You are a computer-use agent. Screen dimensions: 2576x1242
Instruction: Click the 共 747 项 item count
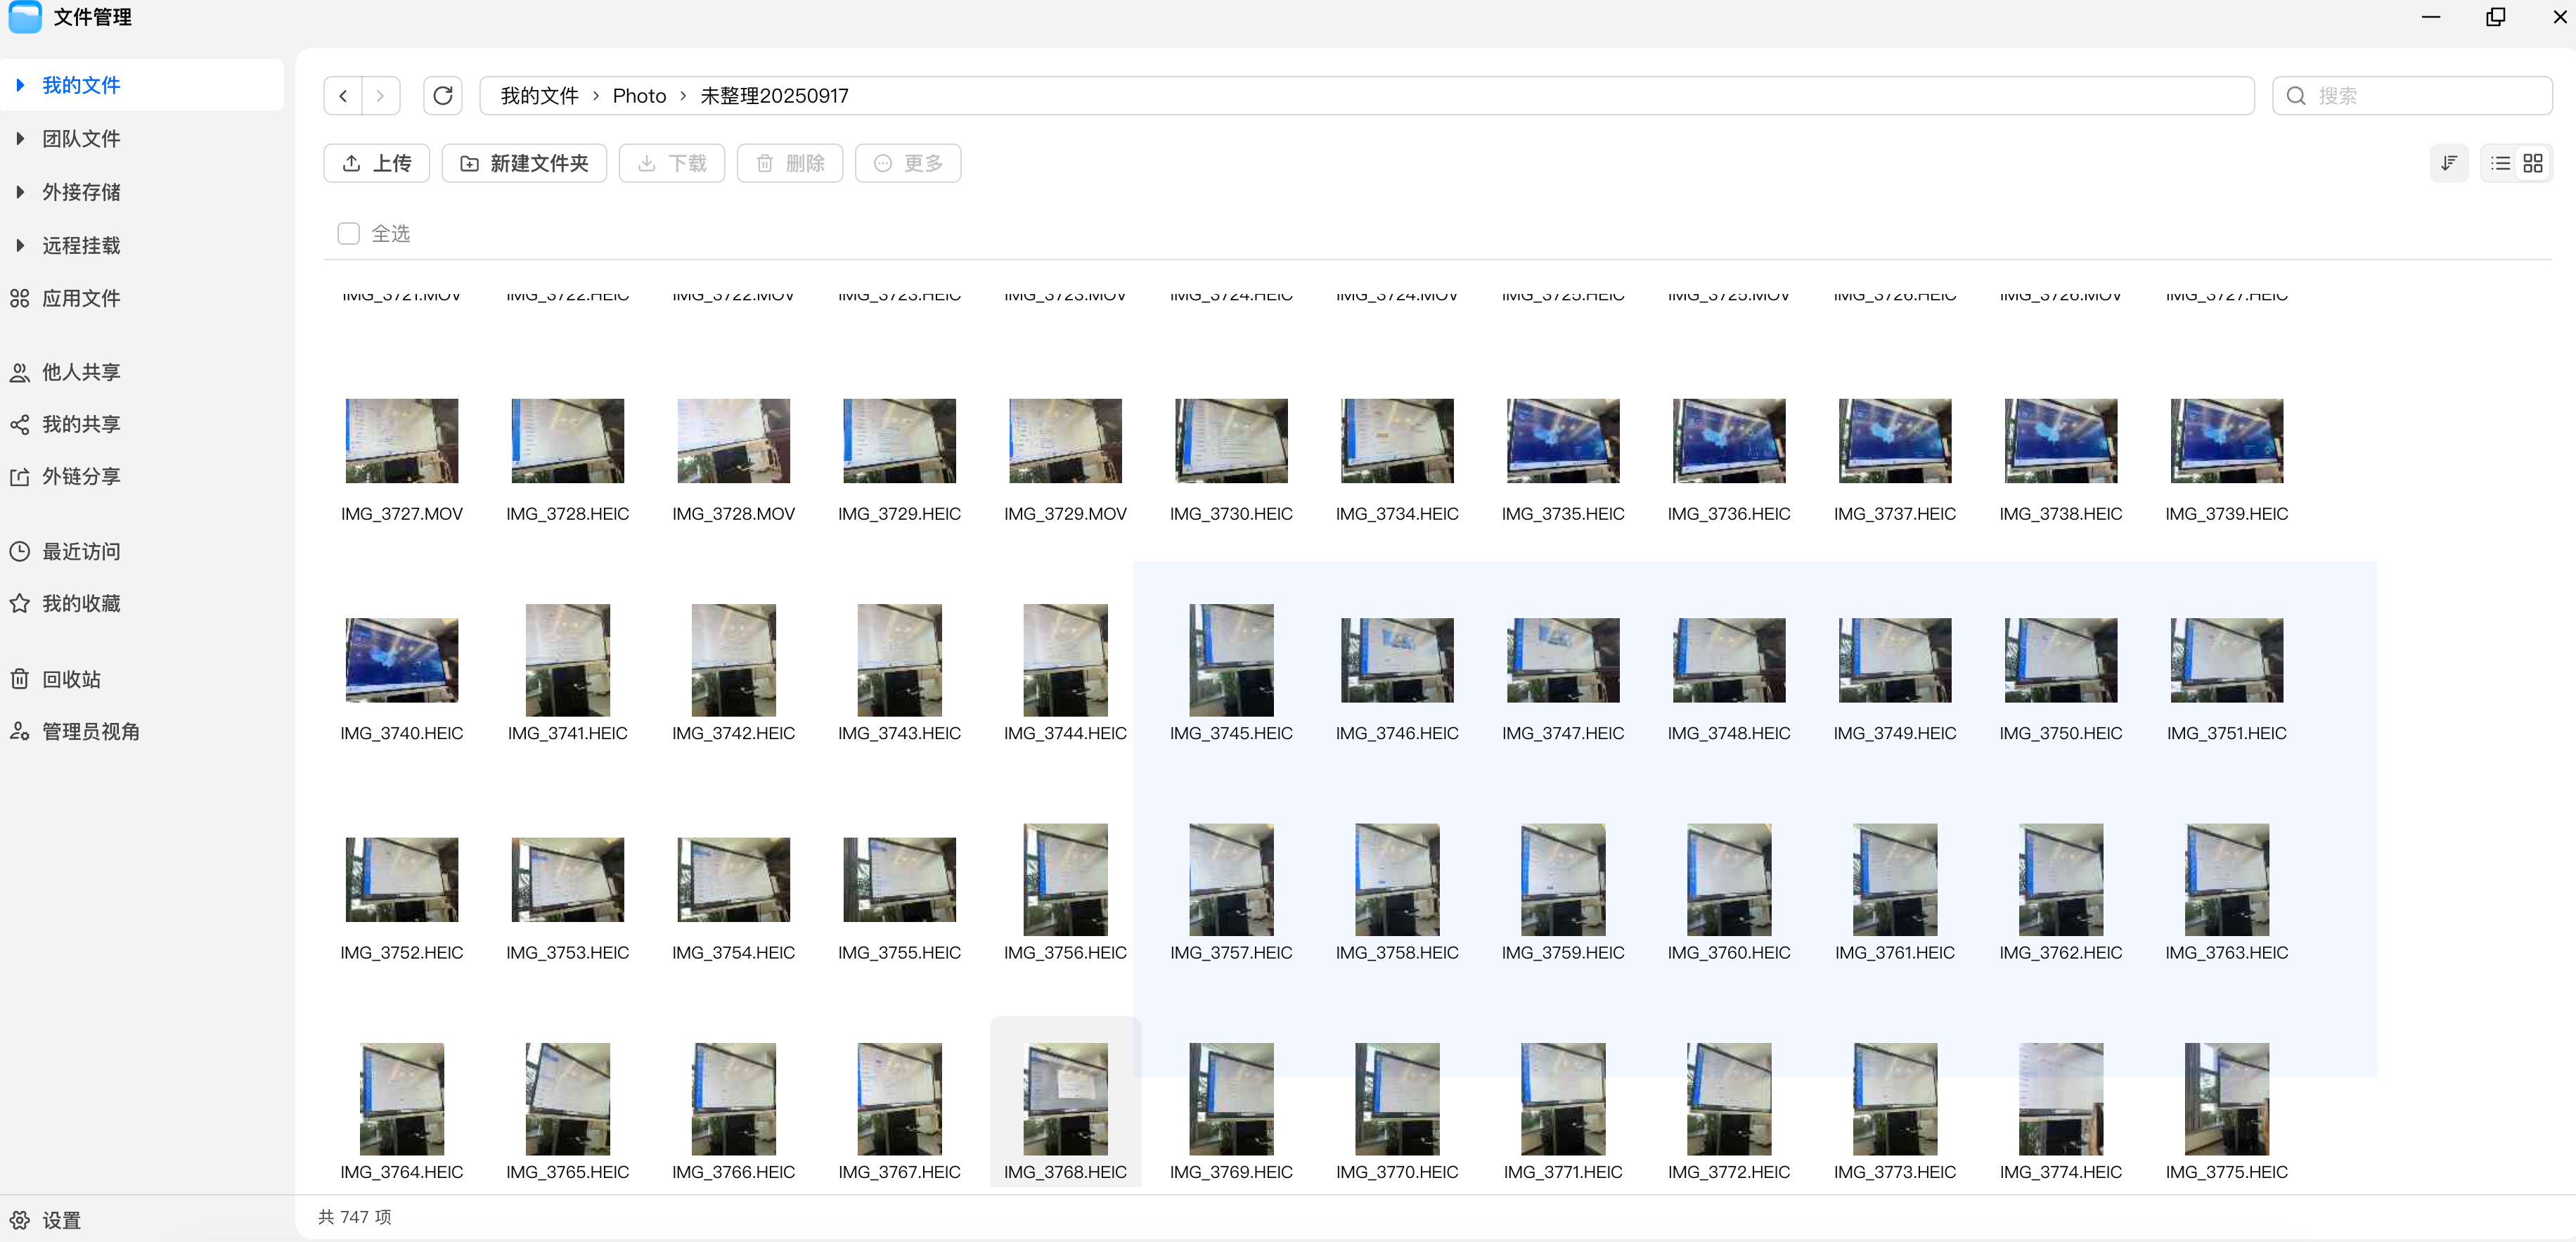(355, 1217)
